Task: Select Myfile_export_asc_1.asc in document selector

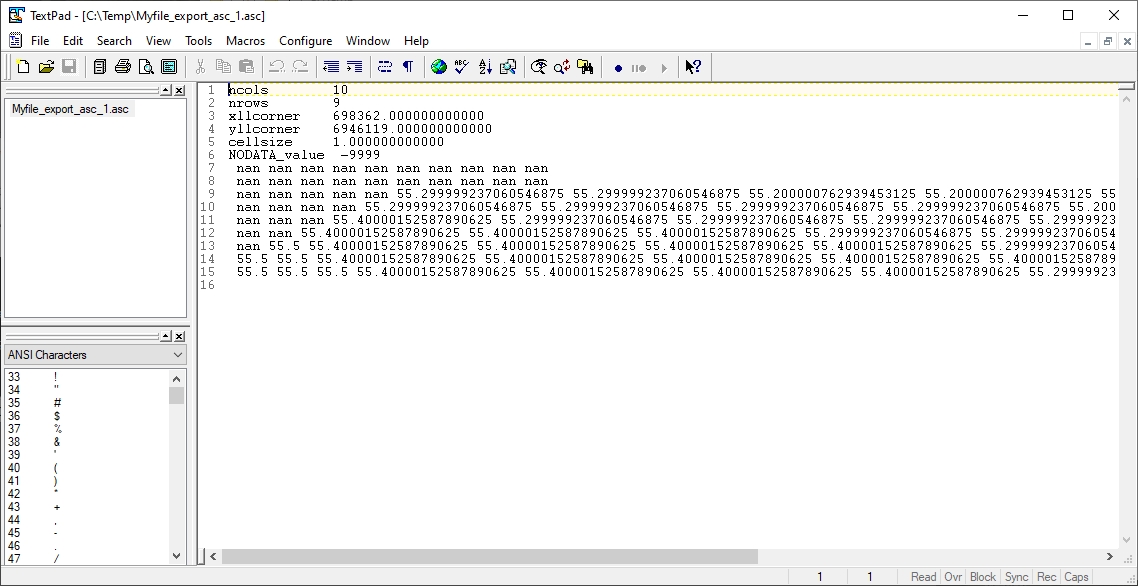Action: tap(70, 109)
